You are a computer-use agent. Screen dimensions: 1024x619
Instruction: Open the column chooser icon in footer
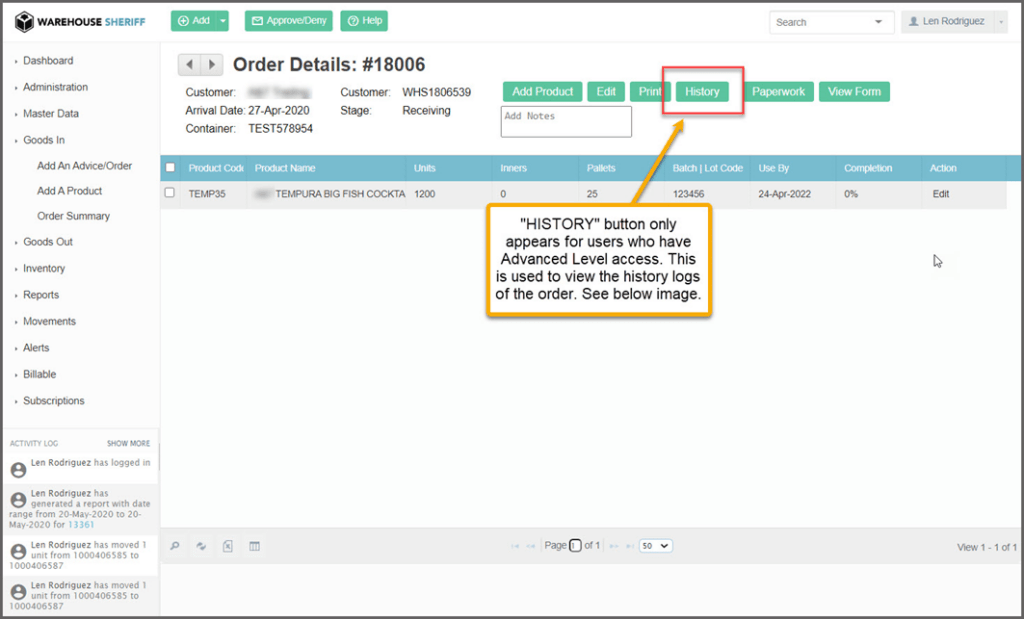point(254,546)
